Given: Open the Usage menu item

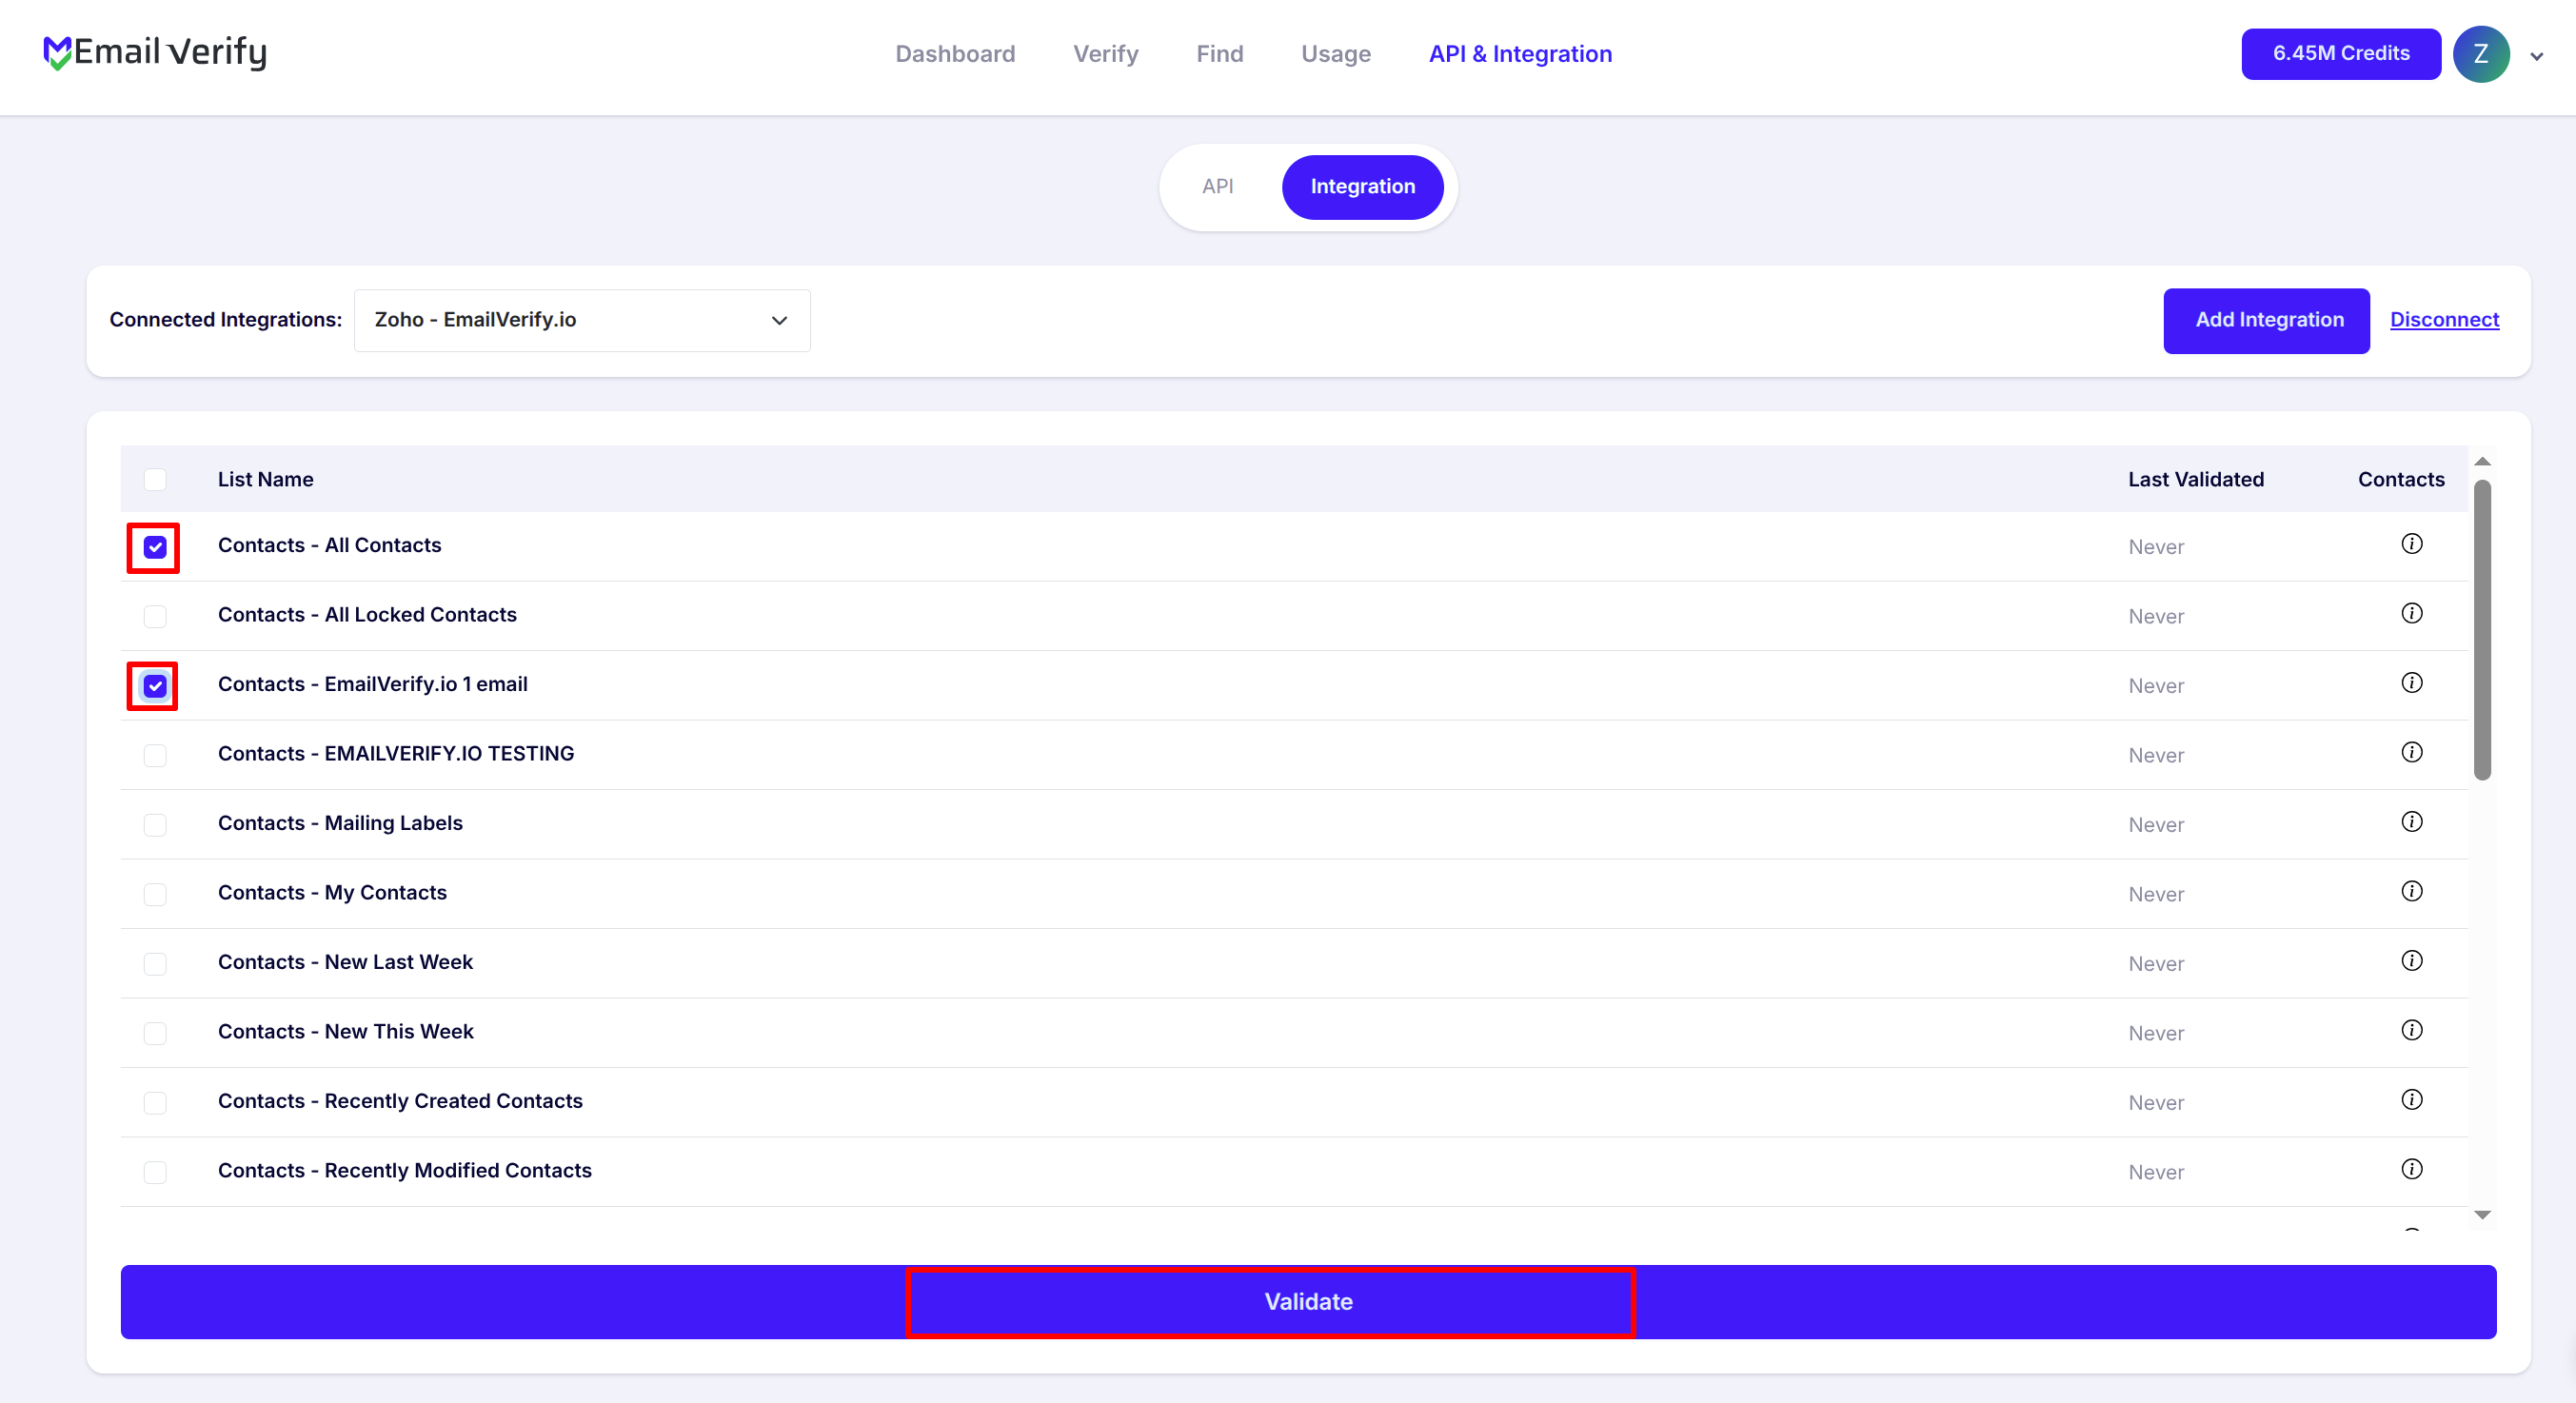Looking at the screenshot, I should tap(1336, 54).
